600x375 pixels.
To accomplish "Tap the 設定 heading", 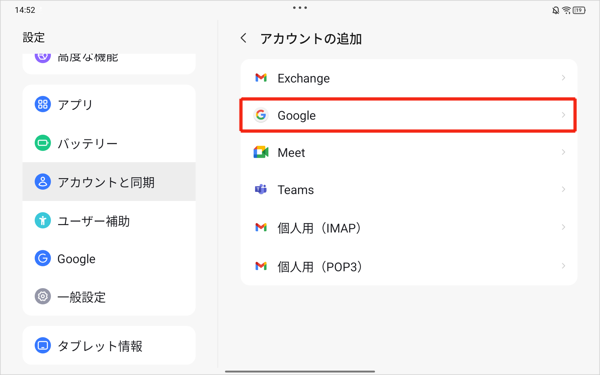I will coord(34,37).
